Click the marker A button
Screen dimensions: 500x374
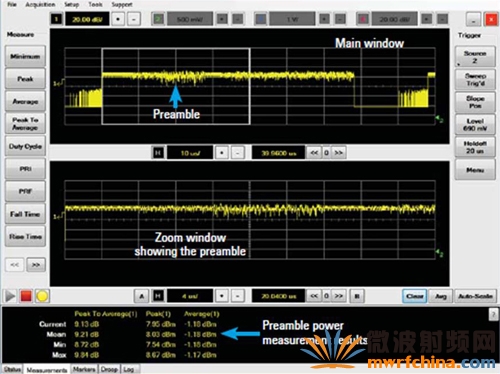pyautogui.click(x=141, y=296)
